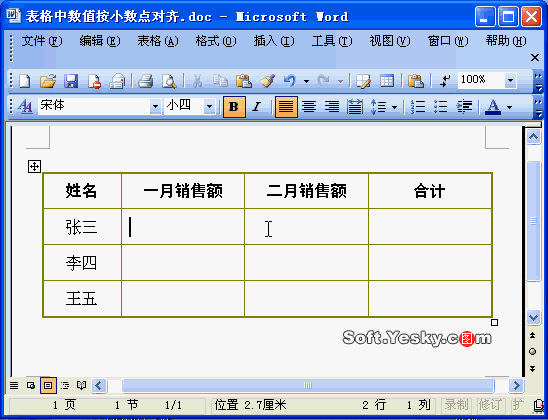This screenshot has height=420, width=548.
Task: Expand Formatting toolbar options chevron
Action: [x=538, y=107]
